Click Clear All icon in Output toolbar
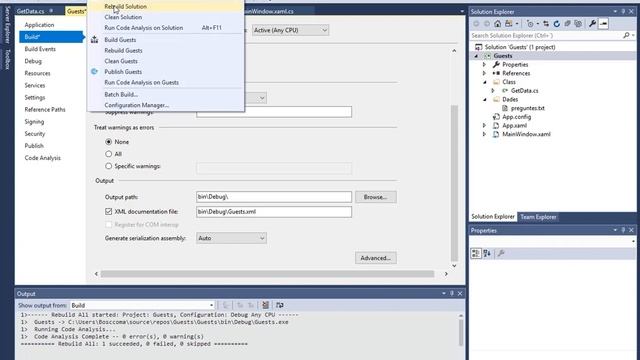 pyautogui.click(x=265, y=305)
